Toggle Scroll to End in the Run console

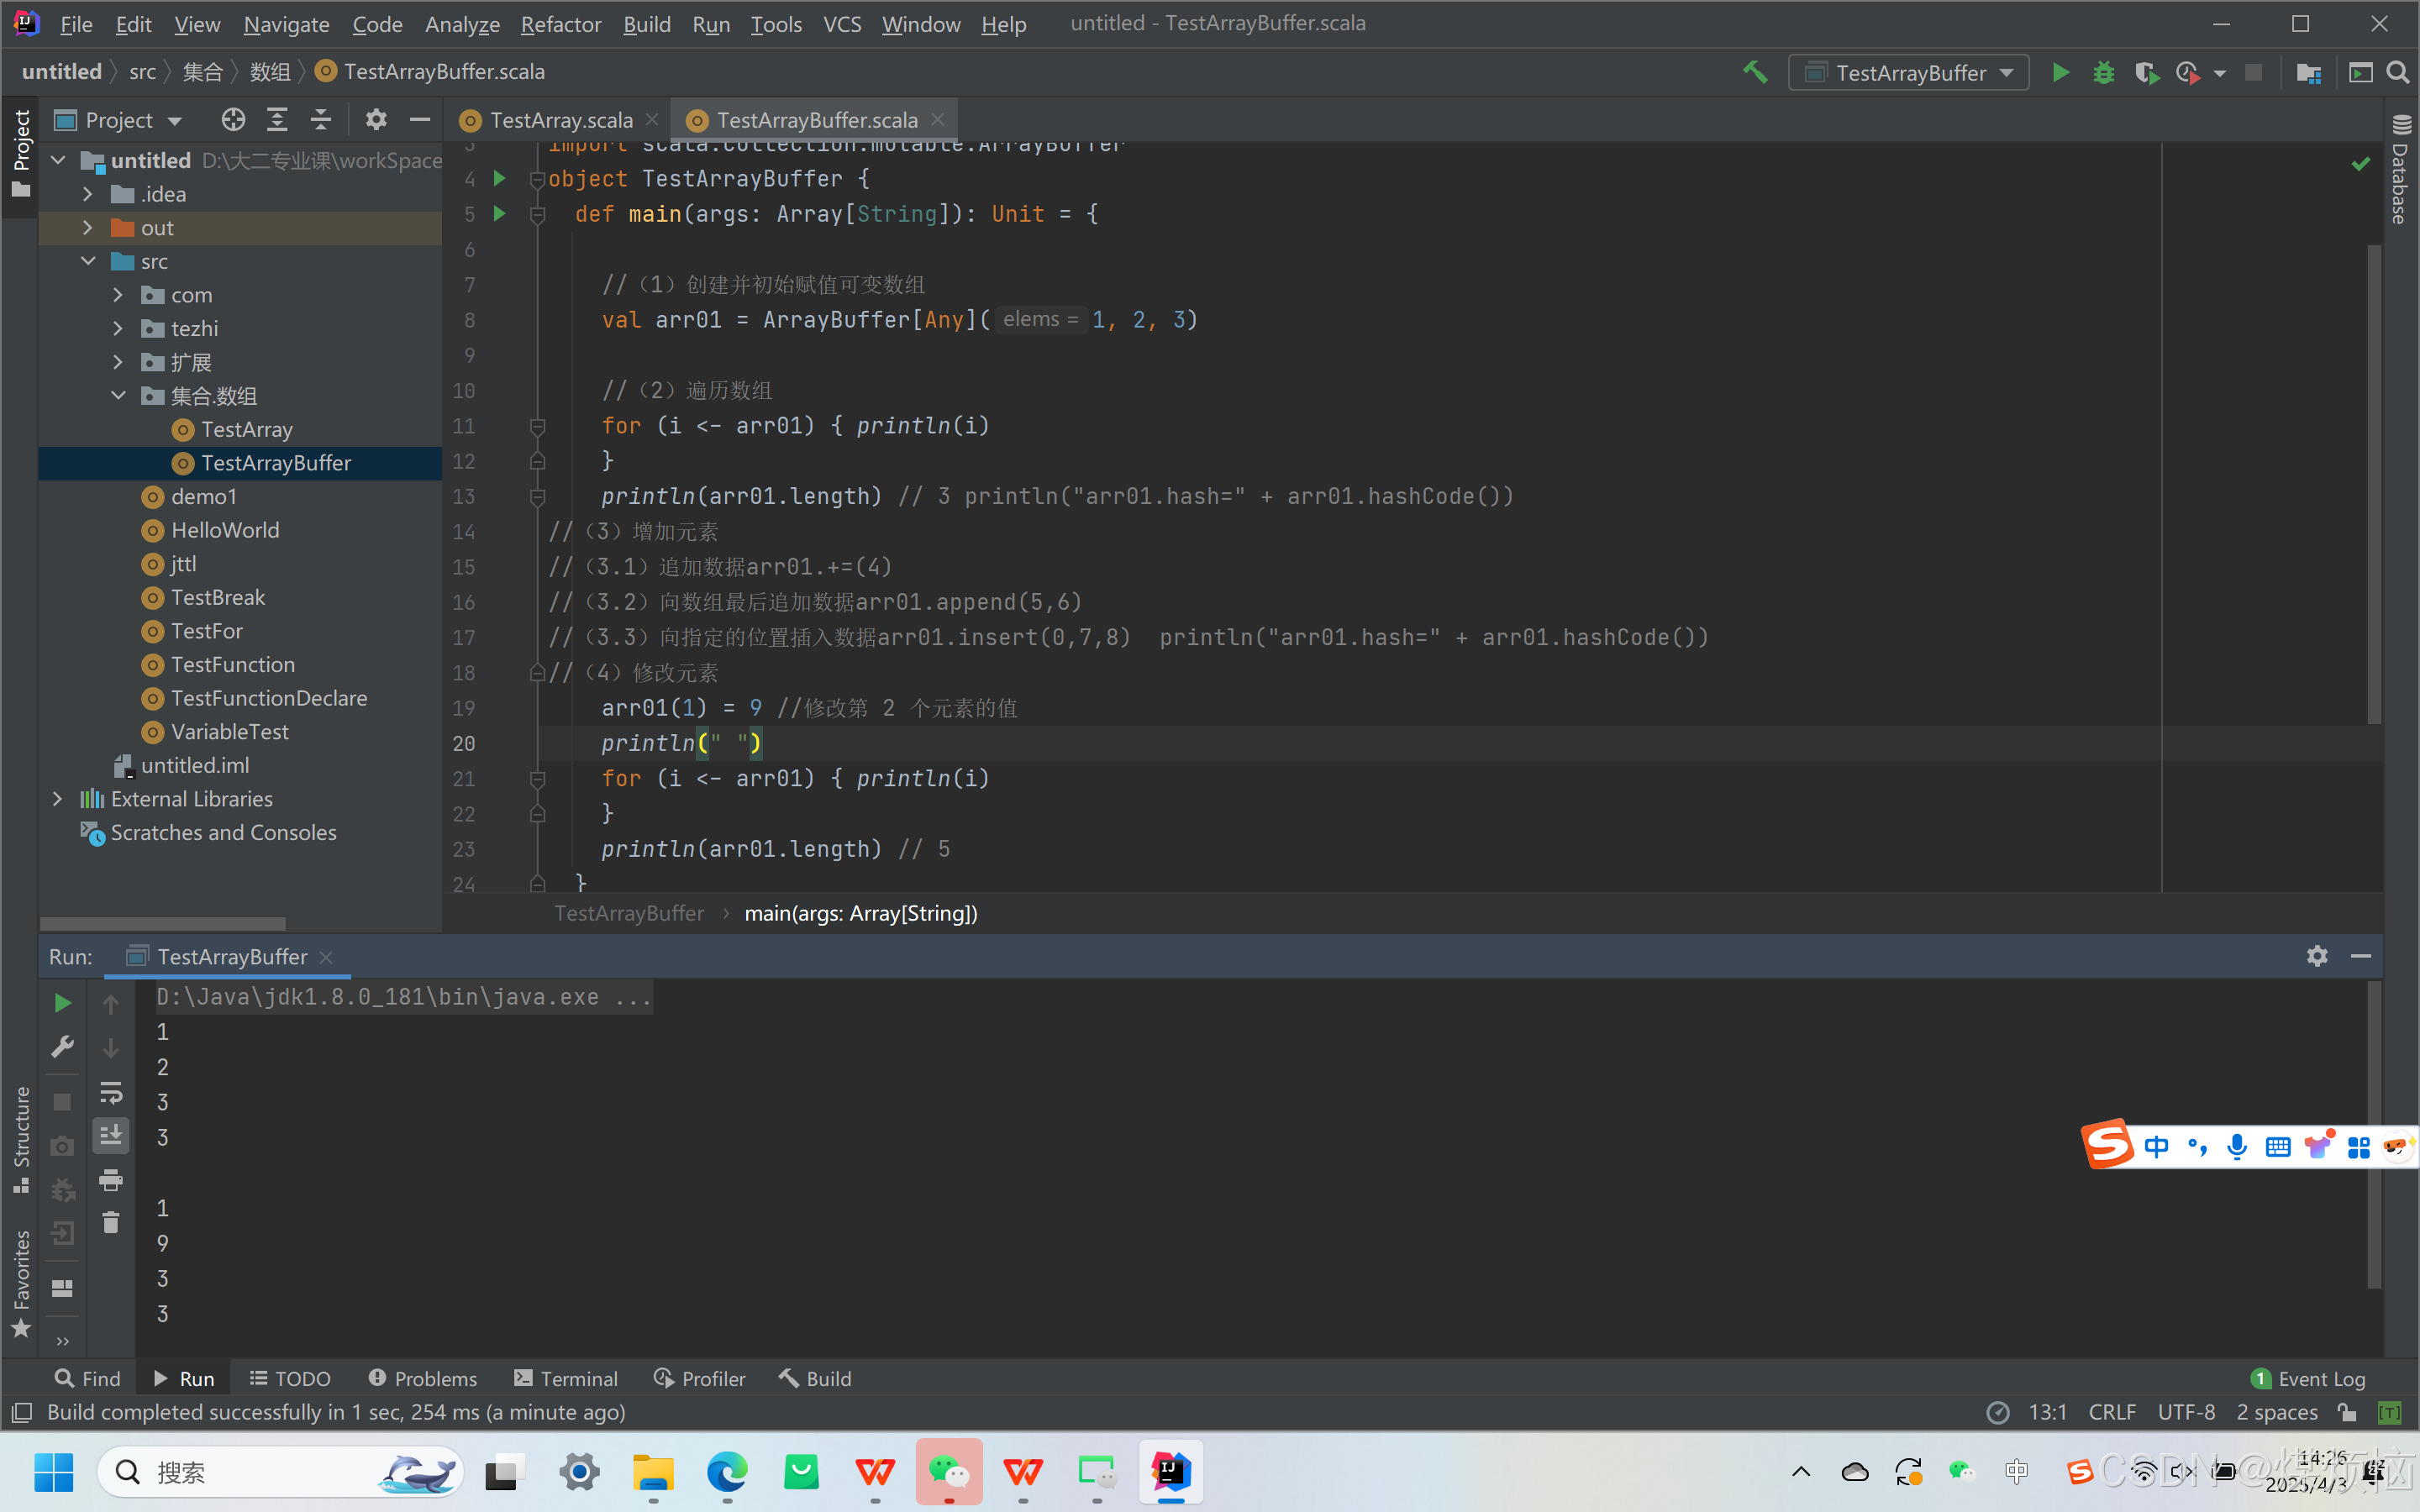[x=111, y=1135]
